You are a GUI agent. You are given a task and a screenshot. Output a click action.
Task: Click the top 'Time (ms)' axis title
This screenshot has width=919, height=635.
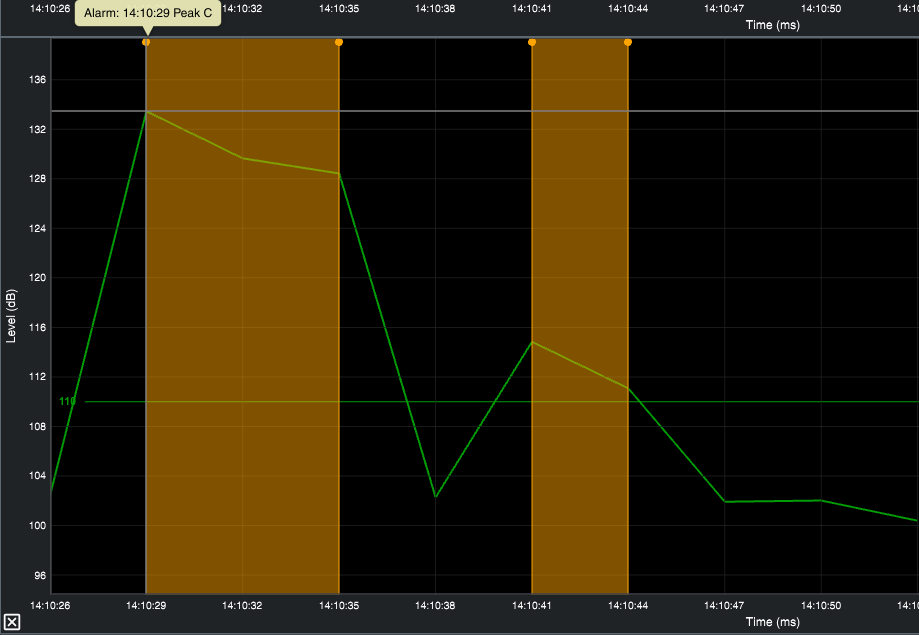pyautogui.click(x=772, y=25)
